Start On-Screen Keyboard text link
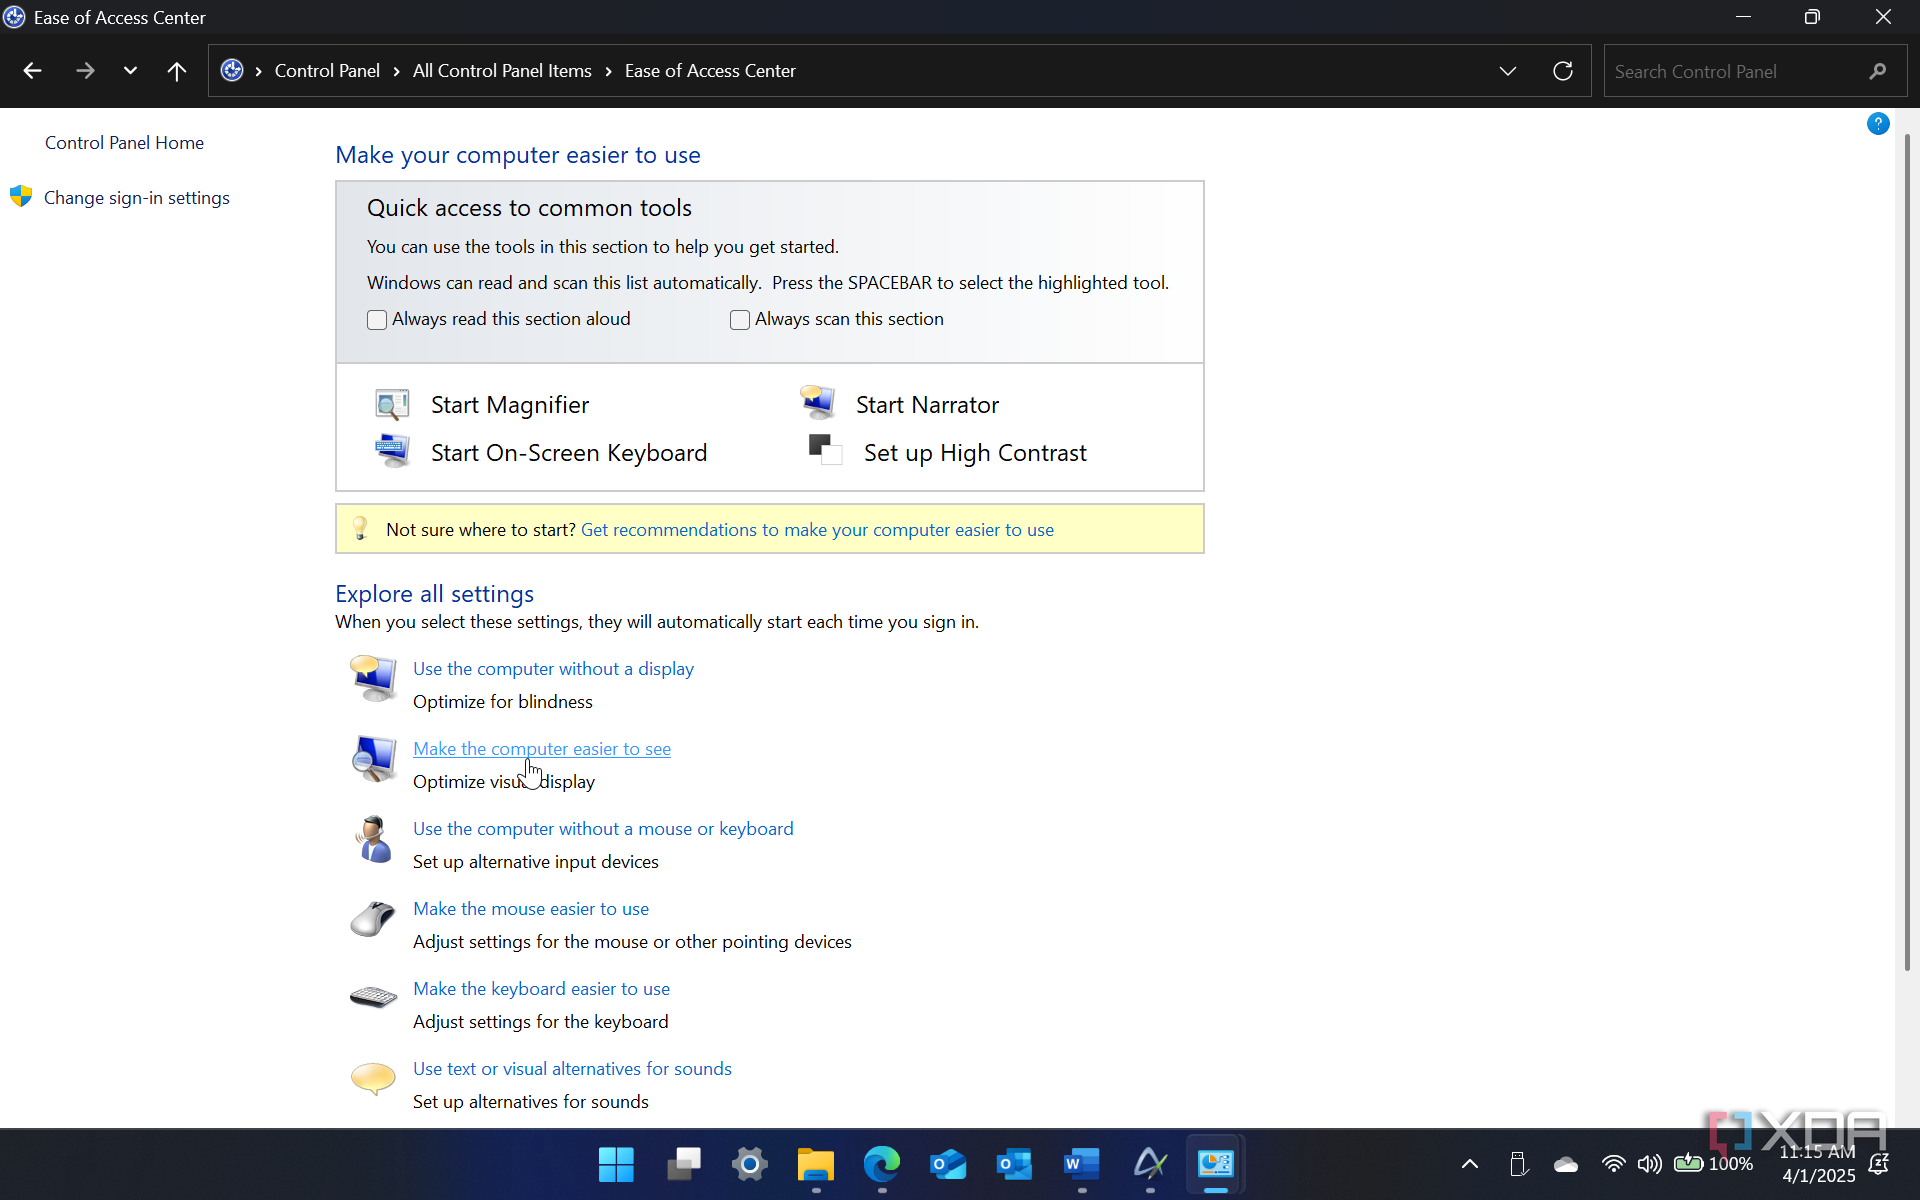Screen dimensions: 1920x1200 (x=569, y=453)
